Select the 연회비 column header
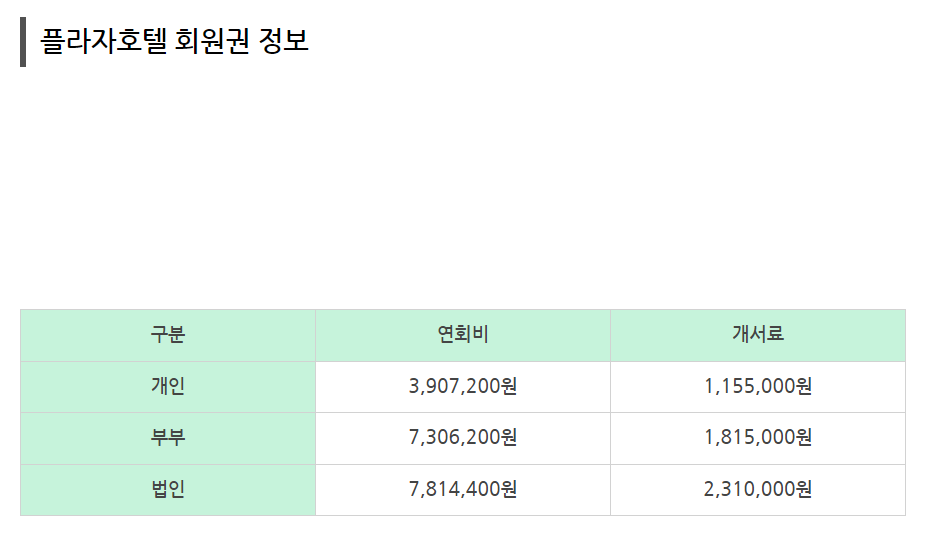Image resolution: width=925 pixels, height=545 pixels. coord(463,335)
